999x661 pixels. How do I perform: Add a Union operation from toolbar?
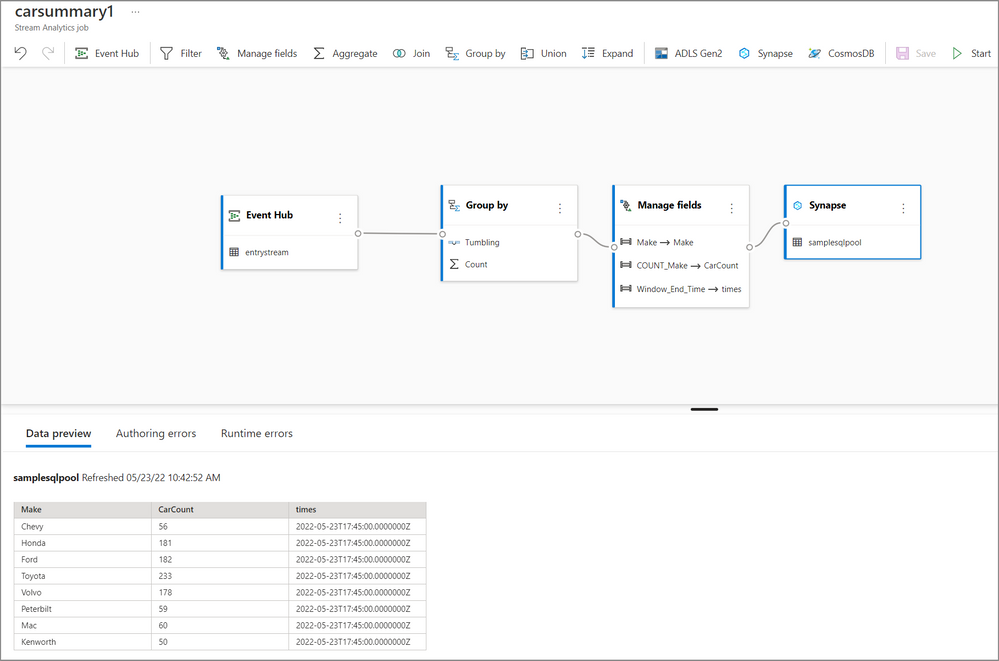click(x=543, y=54)
